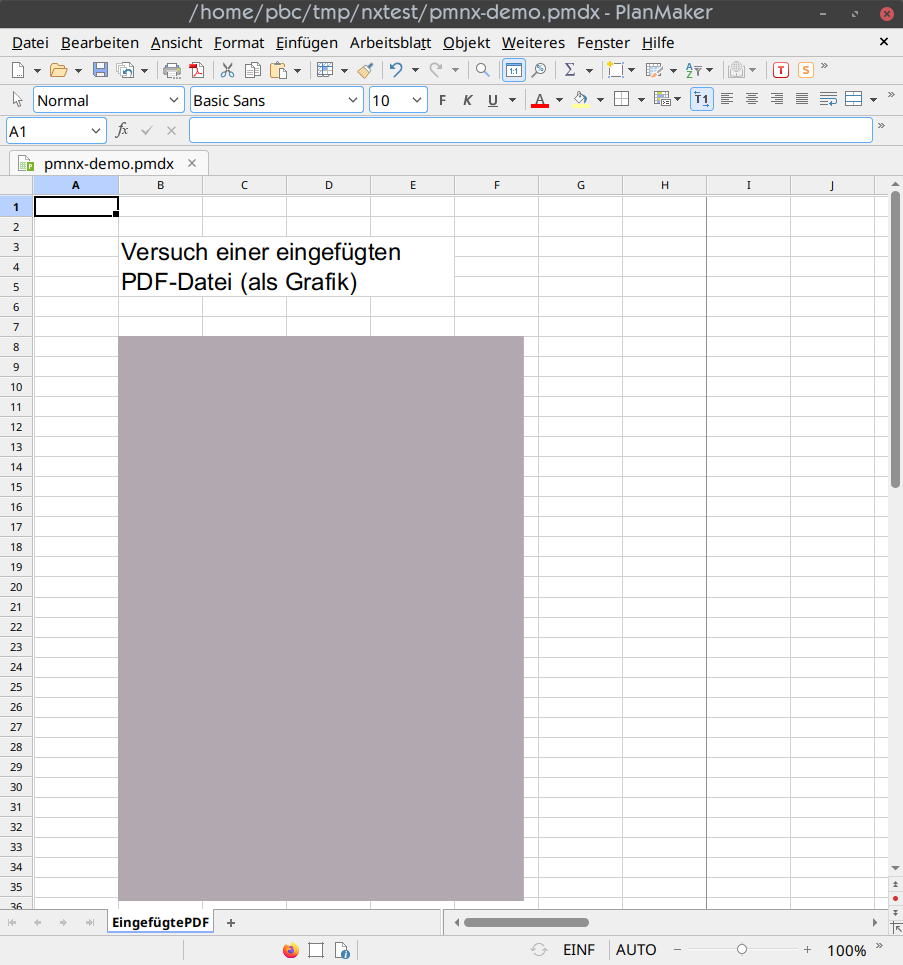Viewport: 903px width, 965px height.
Task: Select column G header
Action: click(580, 185)
